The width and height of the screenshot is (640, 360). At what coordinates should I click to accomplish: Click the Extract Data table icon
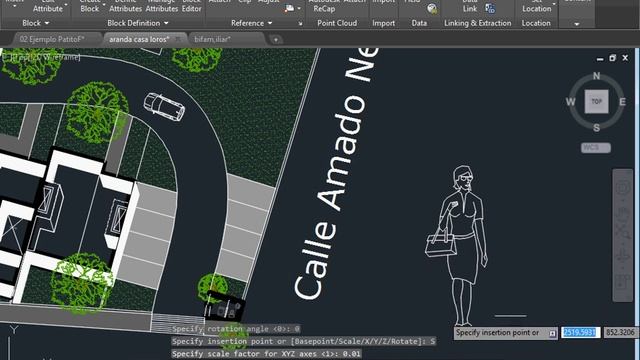[490, 8]
